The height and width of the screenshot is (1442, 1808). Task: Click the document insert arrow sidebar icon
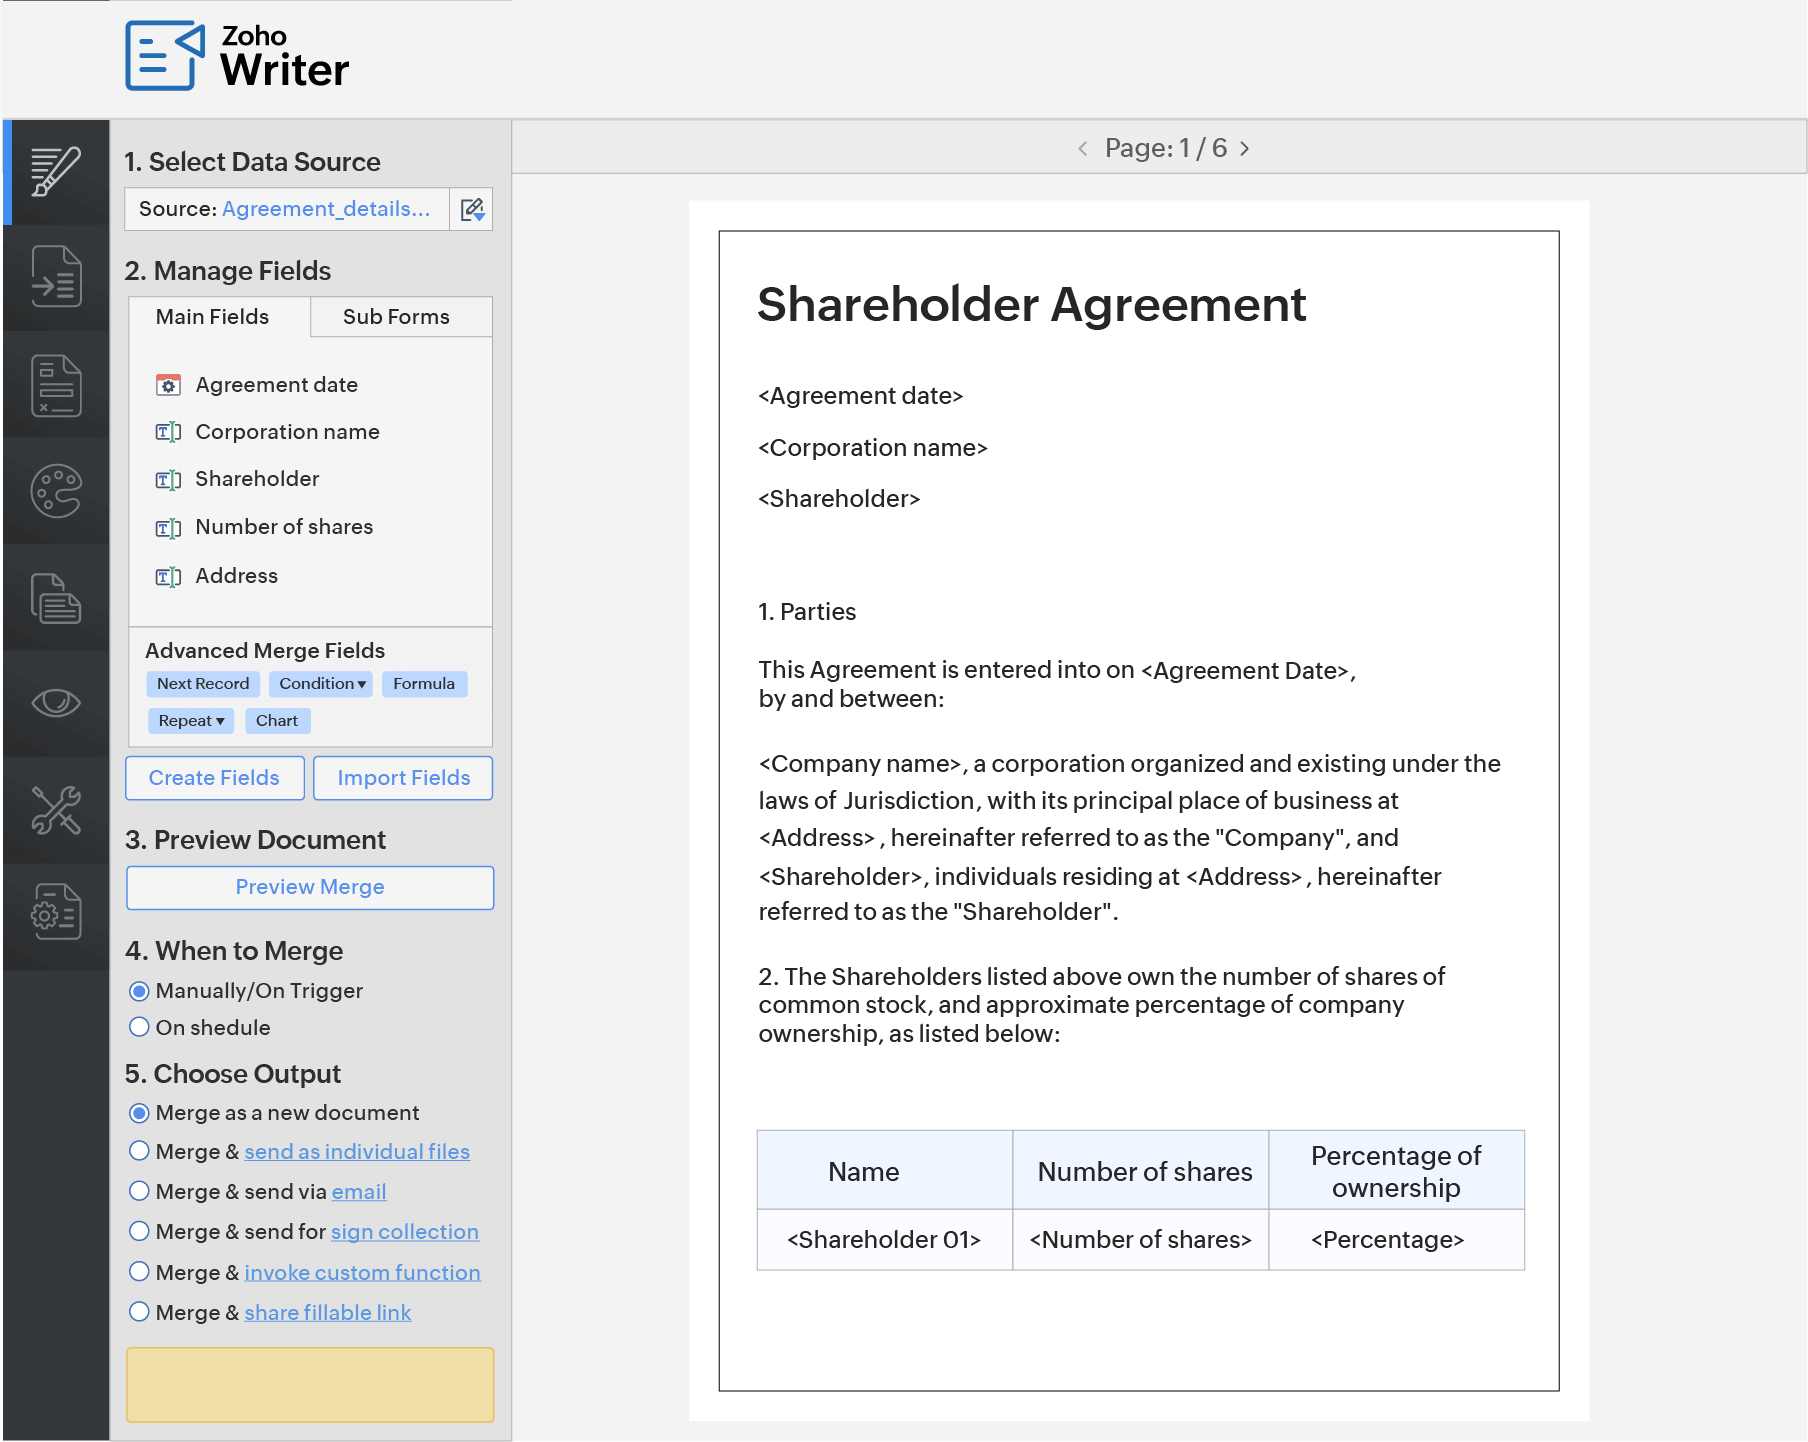(x=56, y=277)
